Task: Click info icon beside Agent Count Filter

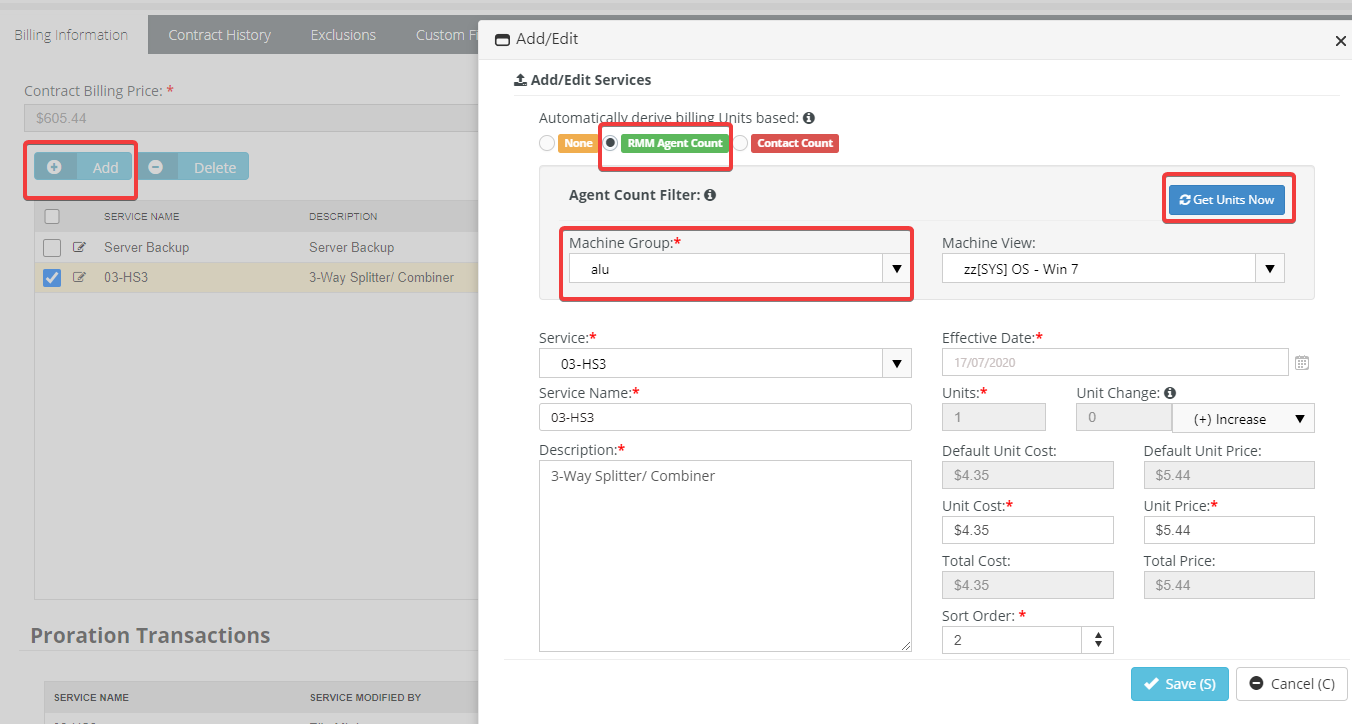Action: [x=709, y=195]
